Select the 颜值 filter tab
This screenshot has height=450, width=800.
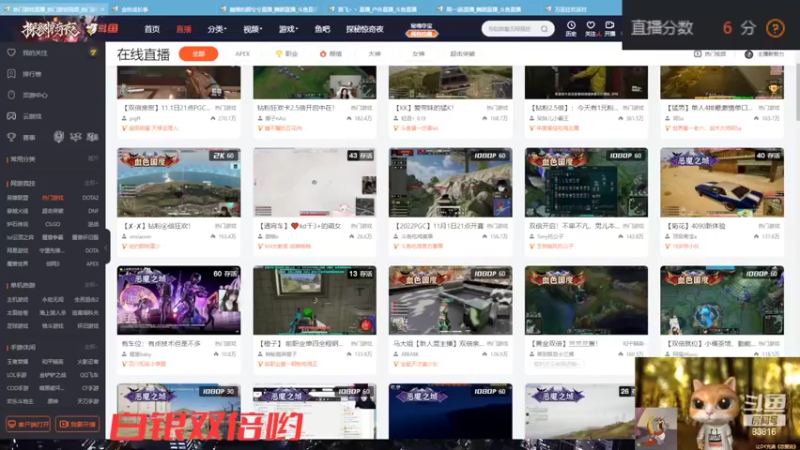[331, 54]
